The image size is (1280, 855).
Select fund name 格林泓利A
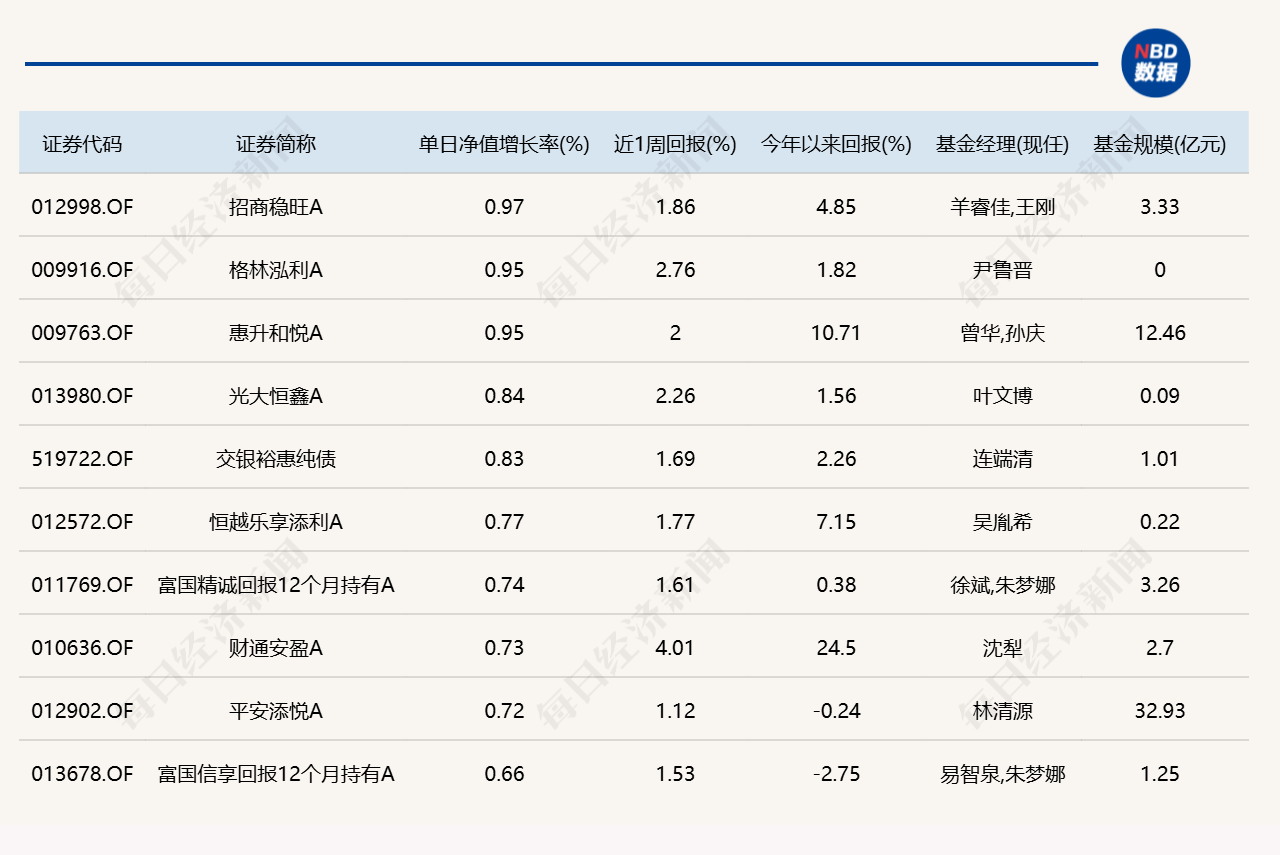pyautogui.click(x=276, y=270)
